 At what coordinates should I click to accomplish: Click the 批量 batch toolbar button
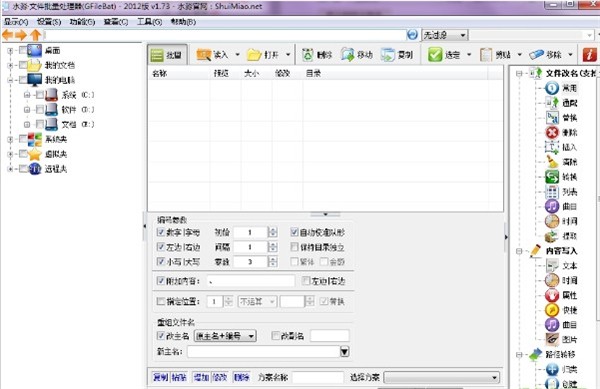167,55
